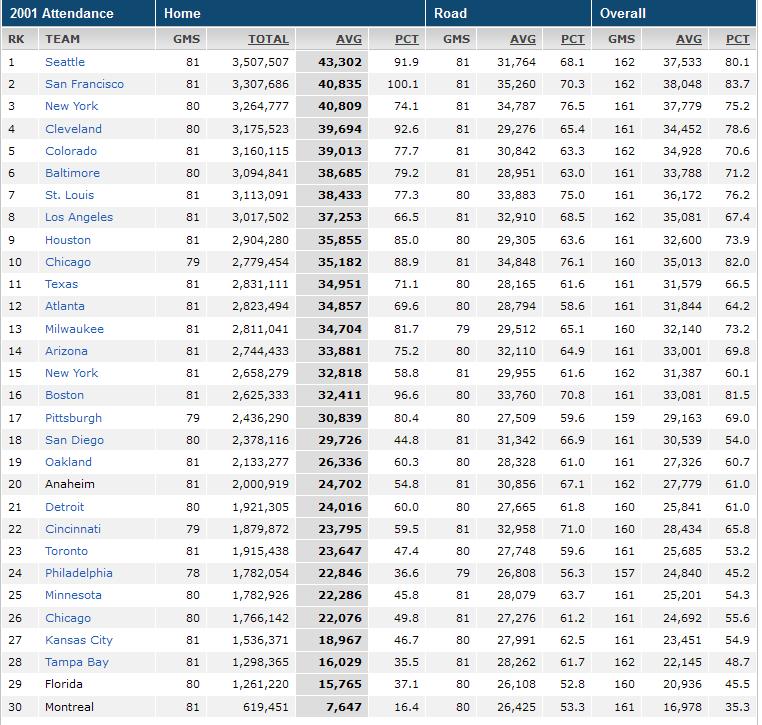Select Montreal's home total 619,451

click(266, 707)
